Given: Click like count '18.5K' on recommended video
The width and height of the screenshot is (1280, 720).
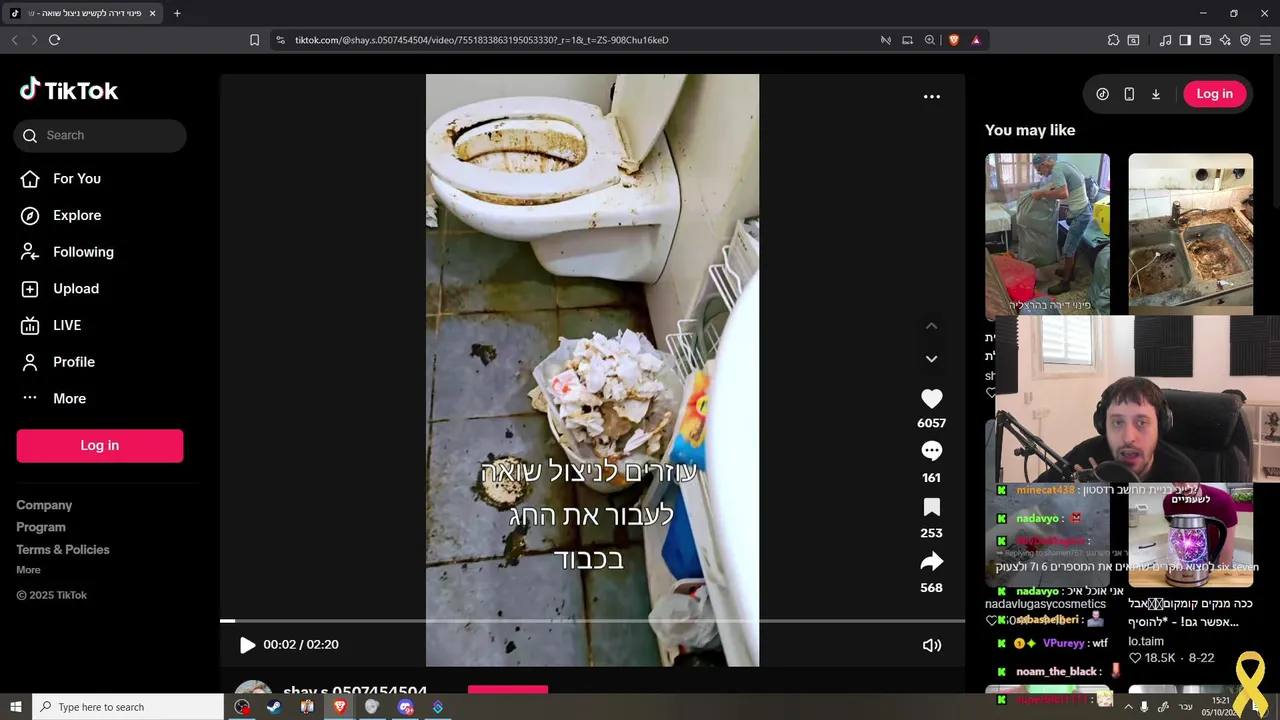Looking at the screenshot, I should click(1160, 658).
